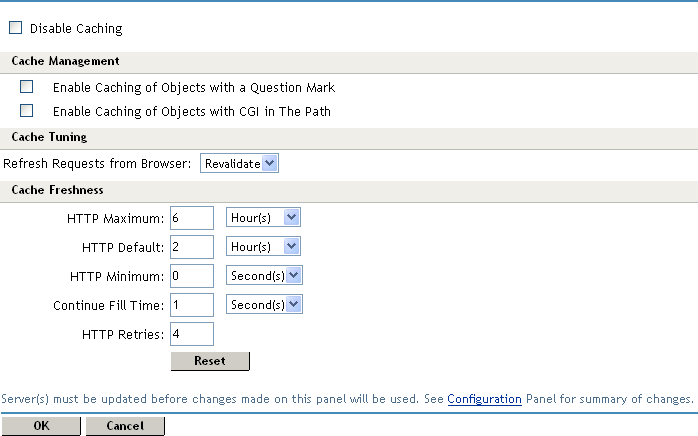Expand HTTP Default time unit dropdown
698x436 pixels.
pyautogui.click(x=264, y=246)
